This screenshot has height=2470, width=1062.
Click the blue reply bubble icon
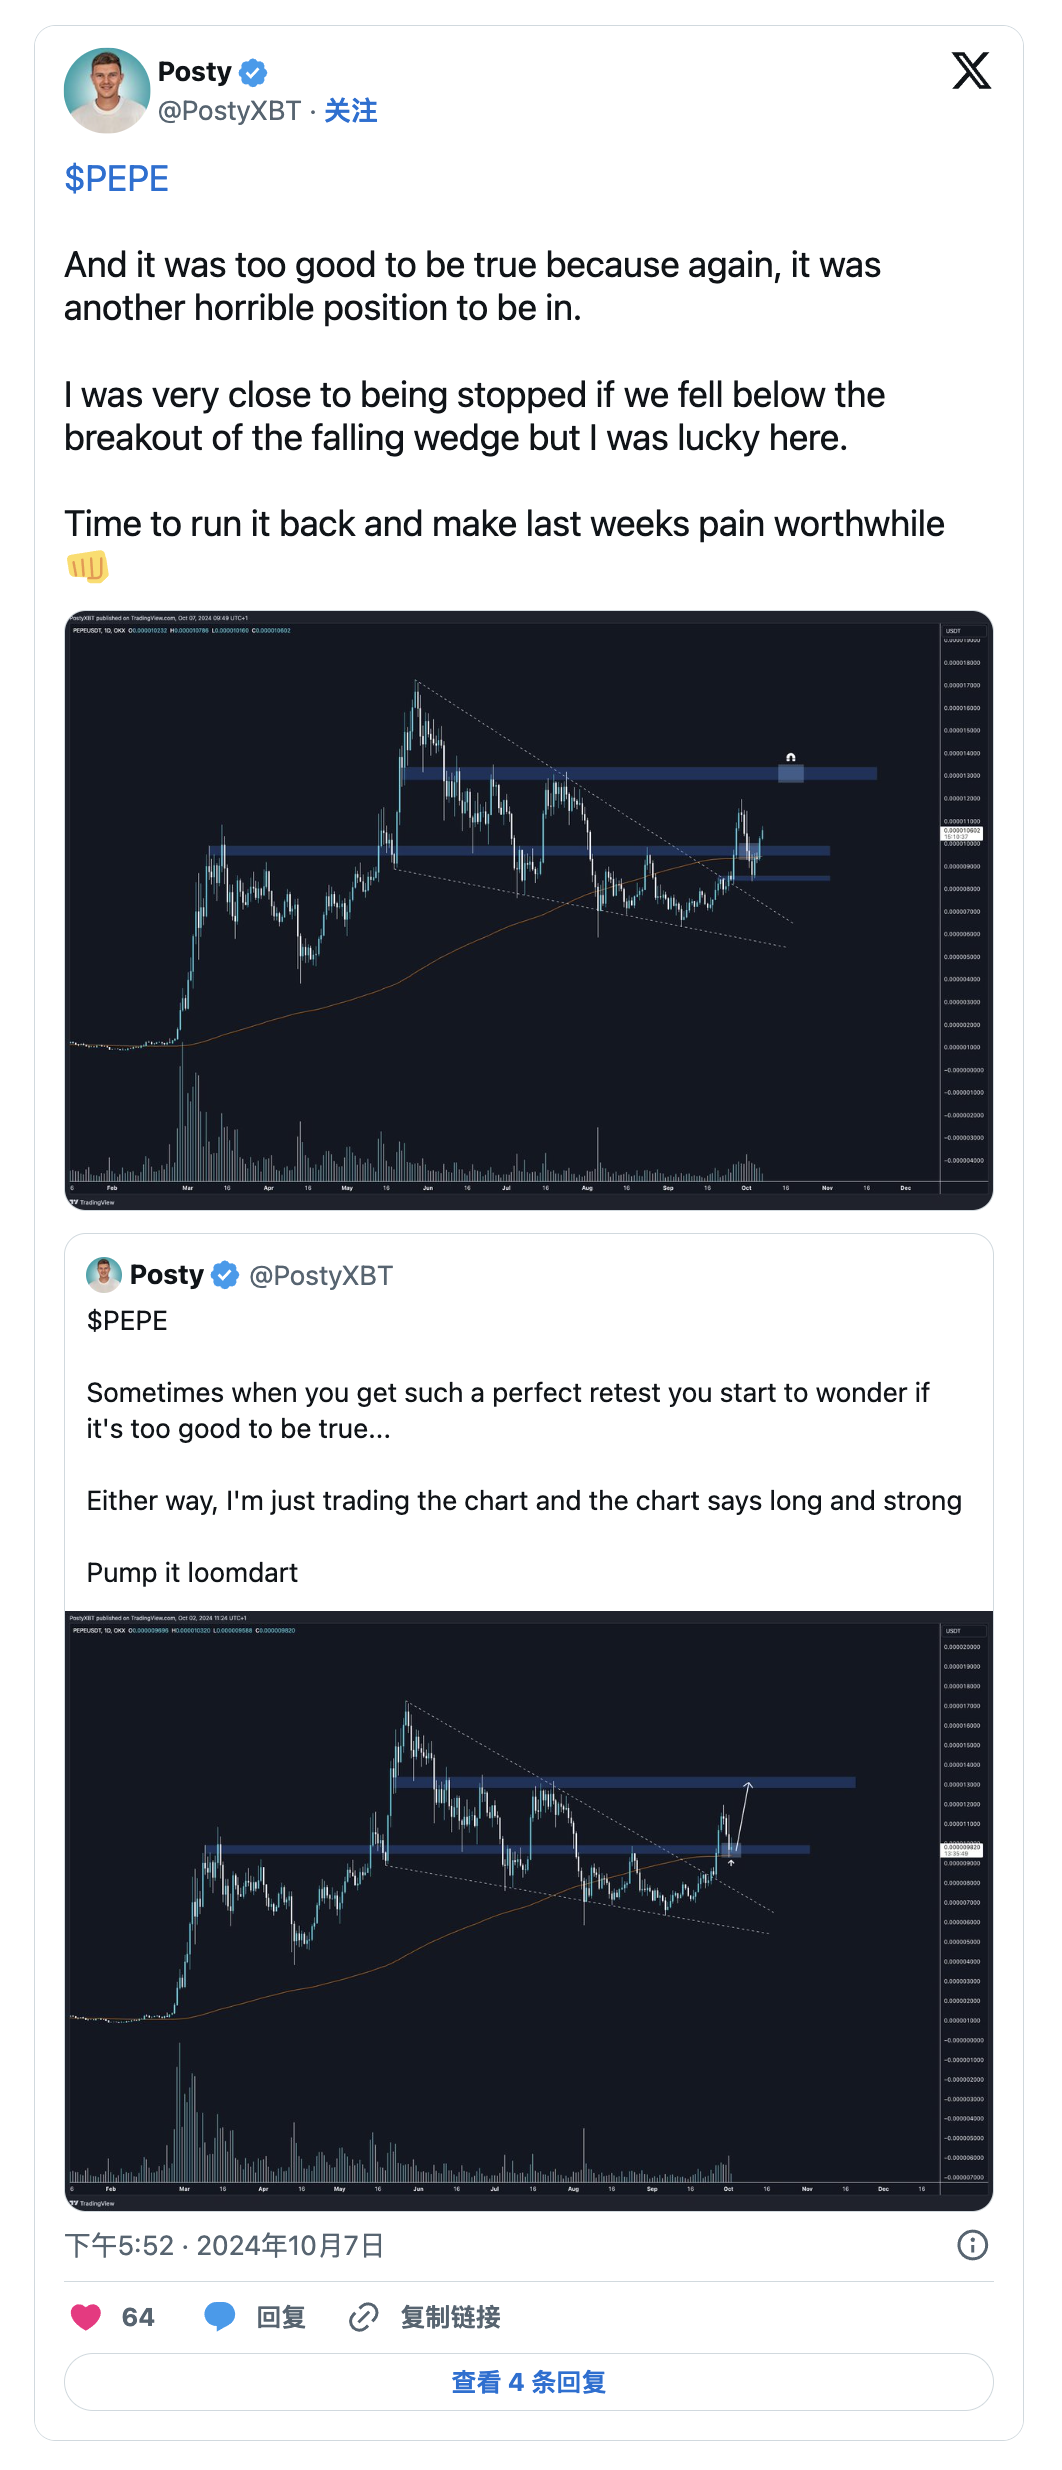click(x=219, y=2317)
